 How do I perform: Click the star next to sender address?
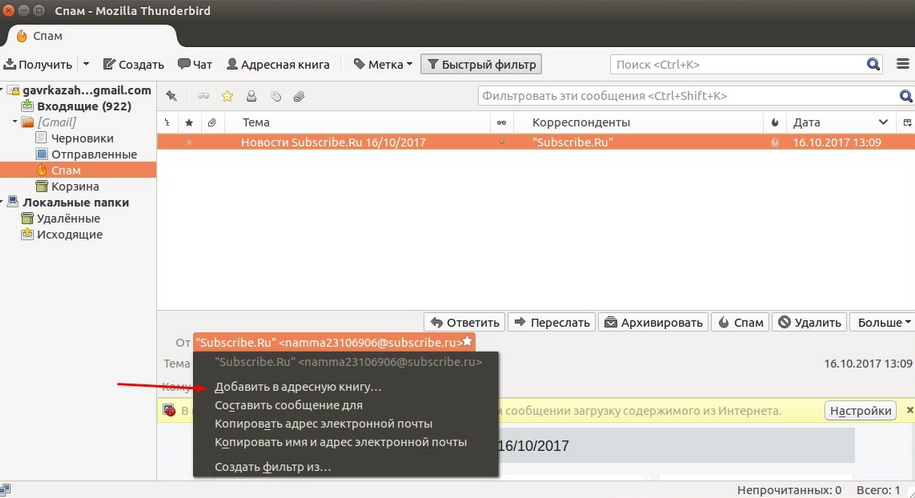(467, 342)
